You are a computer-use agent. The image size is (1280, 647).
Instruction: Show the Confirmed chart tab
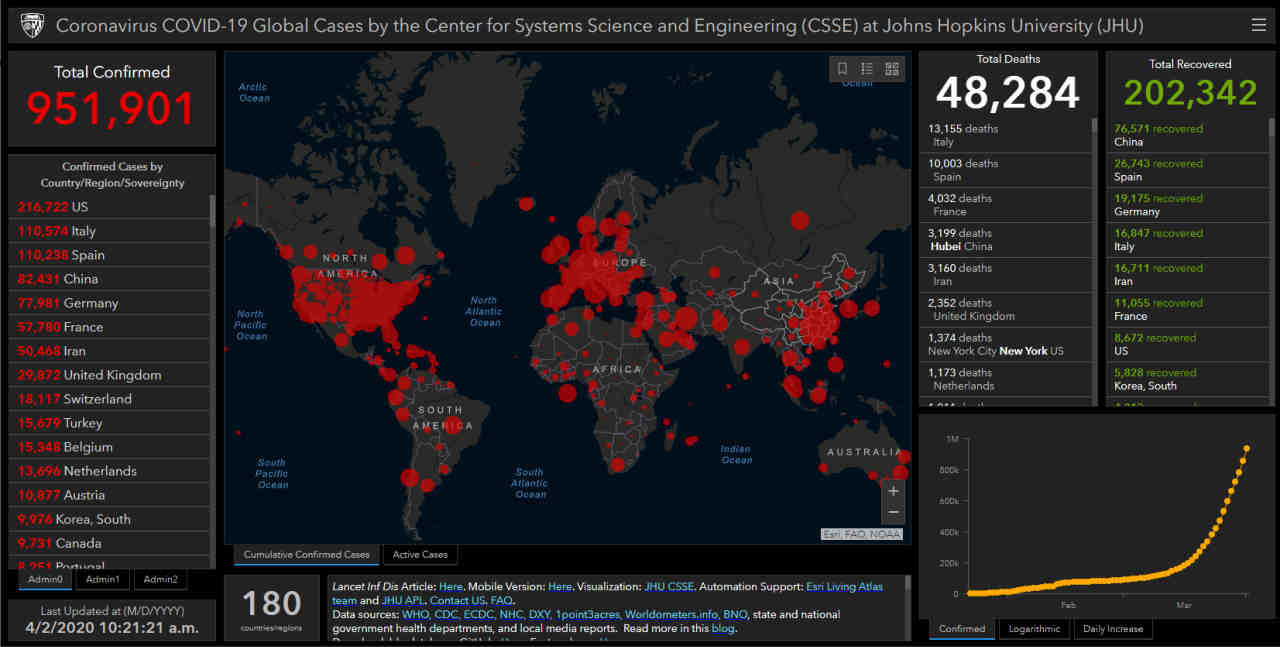pos(962,629)
